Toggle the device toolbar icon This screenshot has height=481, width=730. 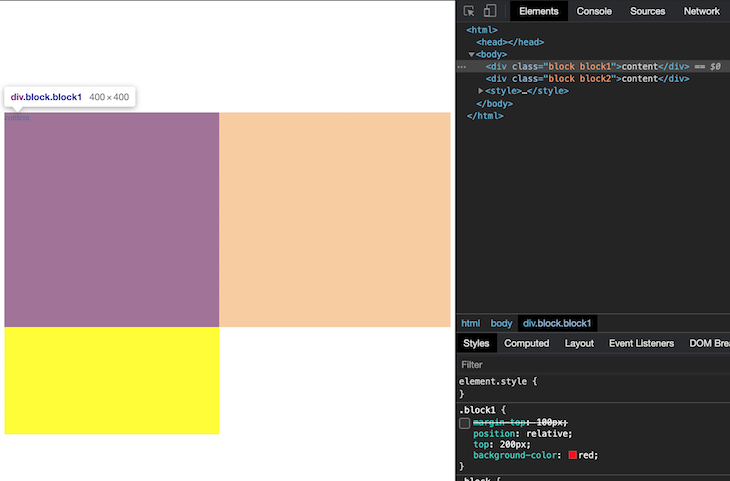[x=490, y=11]
